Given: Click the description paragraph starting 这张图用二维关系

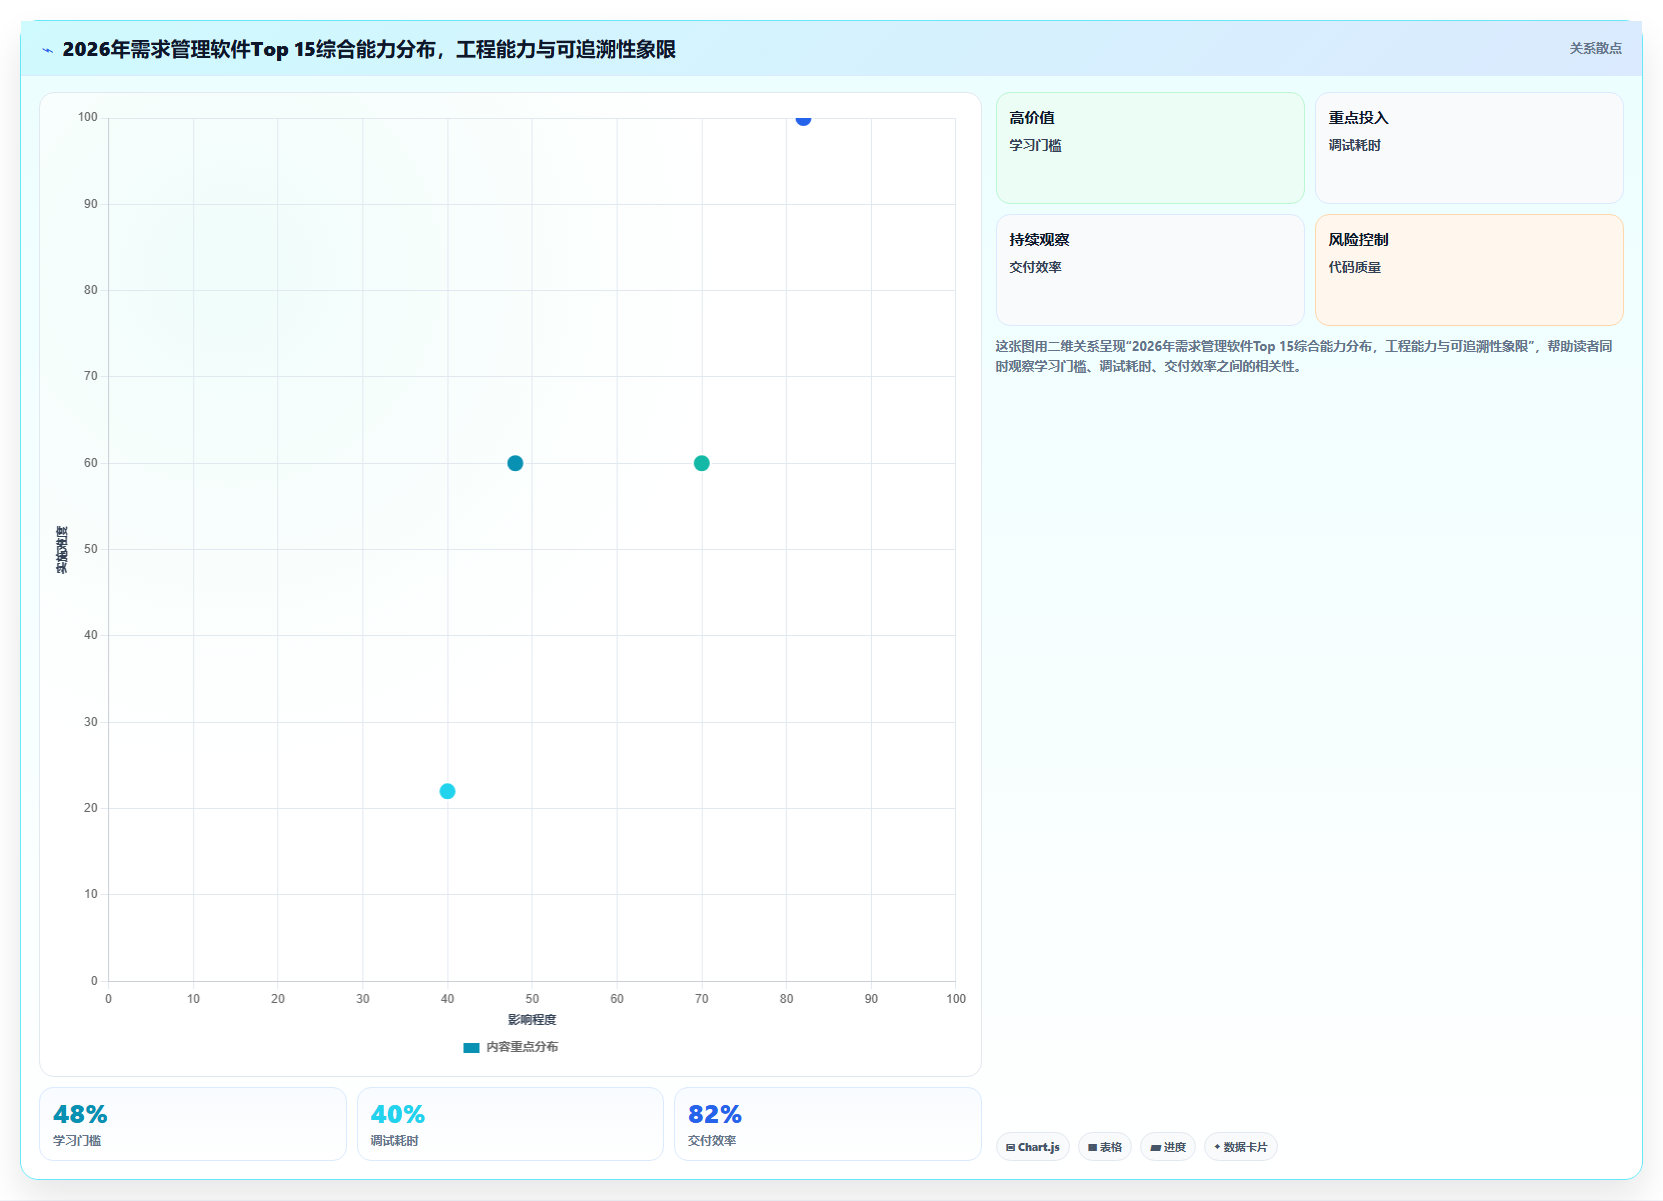Looking at the screenshot, I should coord(1304,356).
